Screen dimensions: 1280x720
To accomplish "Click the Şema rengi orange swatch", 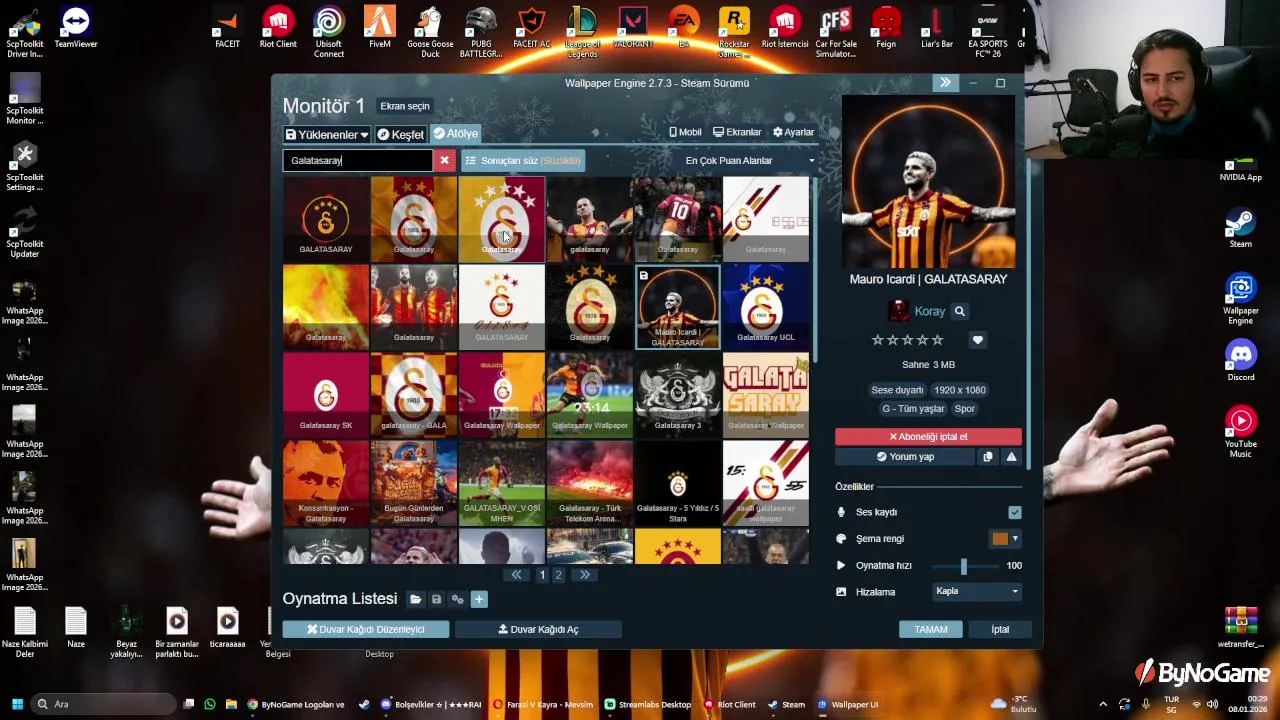I will (1000, 539).
